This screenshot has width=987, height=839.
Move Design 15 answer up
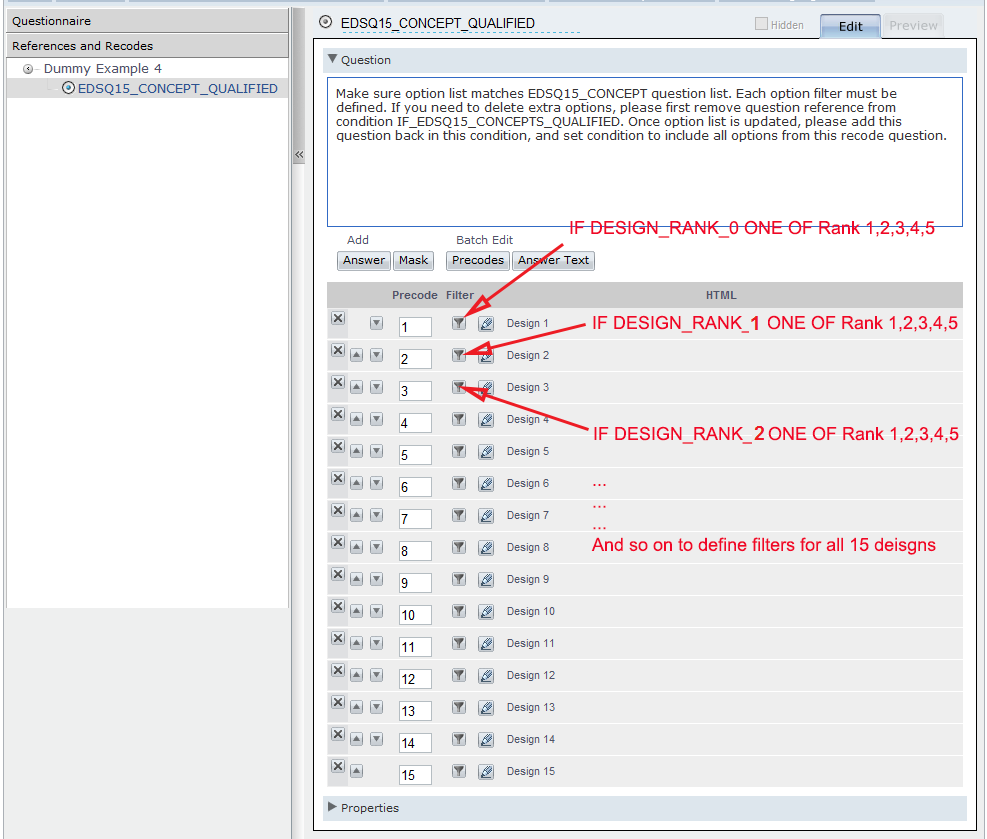357,771
